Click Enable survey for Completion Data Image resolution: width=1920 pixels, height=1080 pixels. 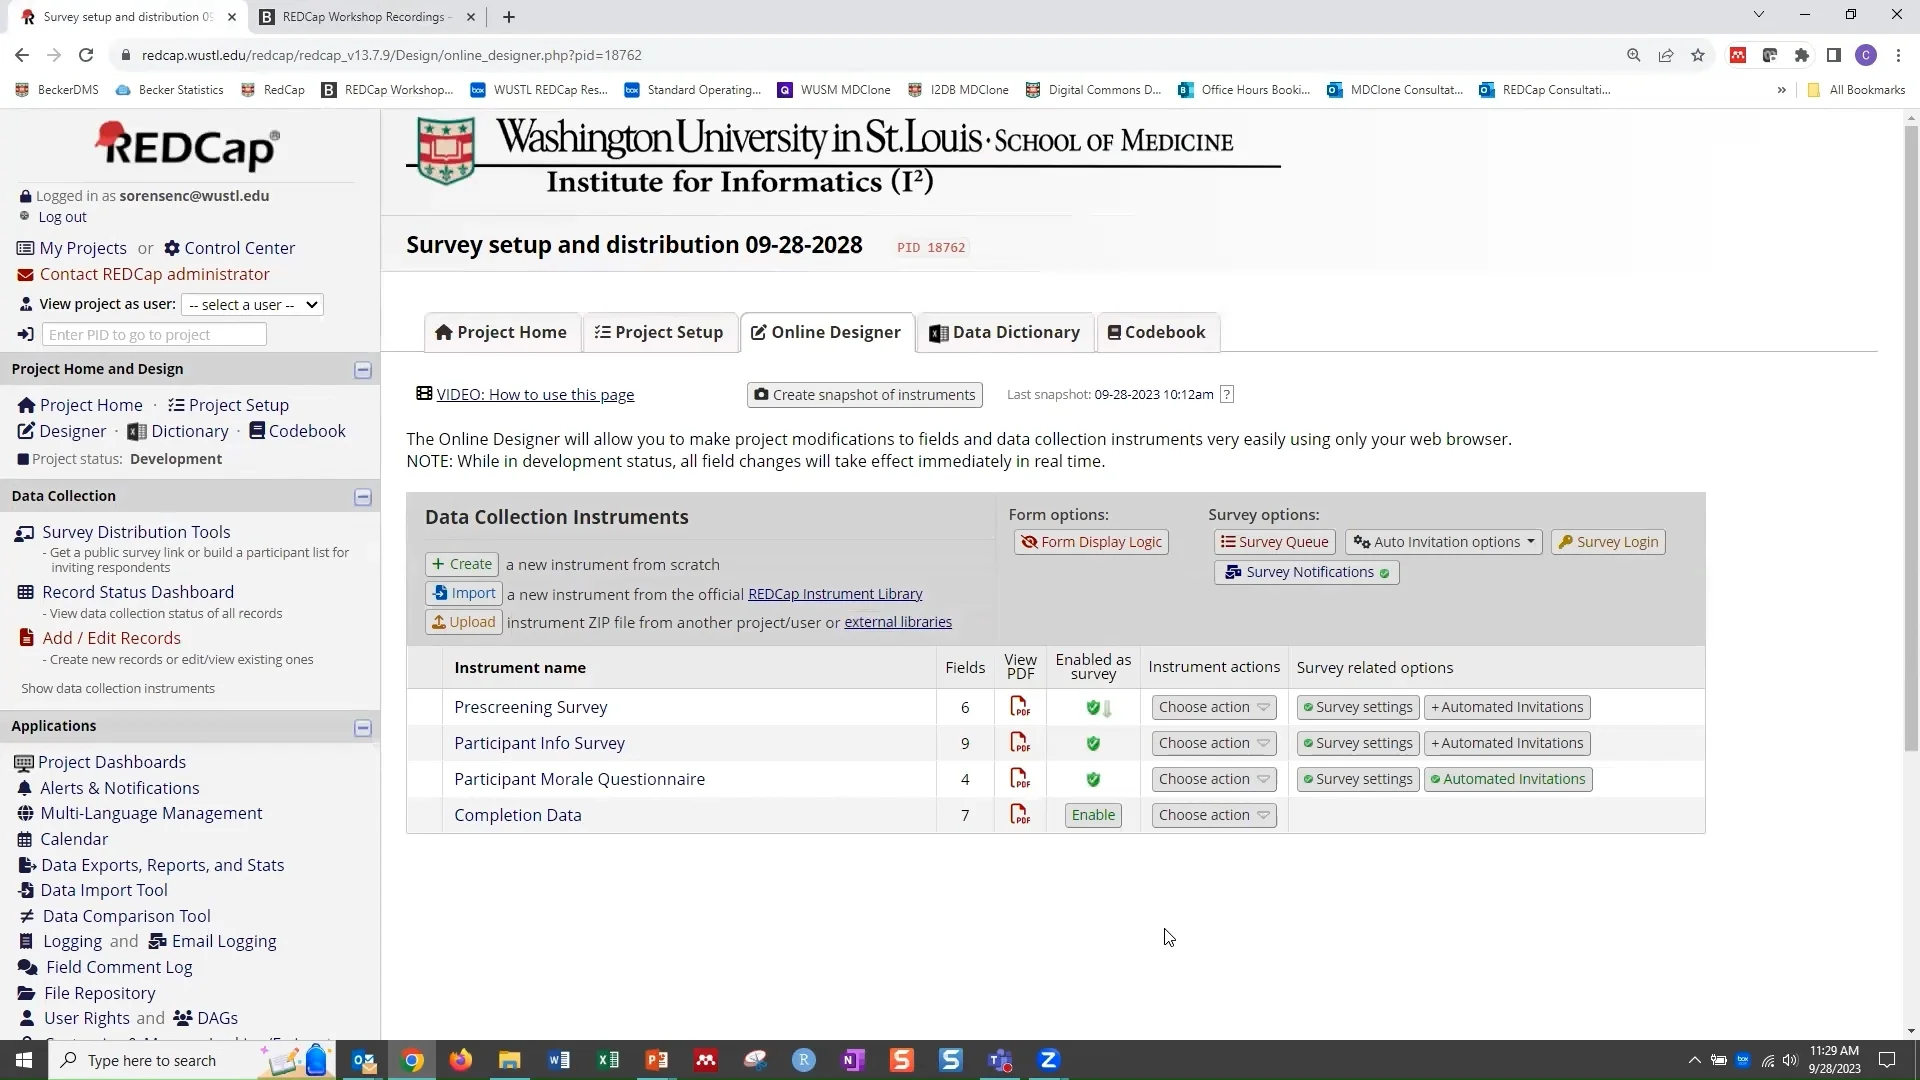click(1093, 815)
